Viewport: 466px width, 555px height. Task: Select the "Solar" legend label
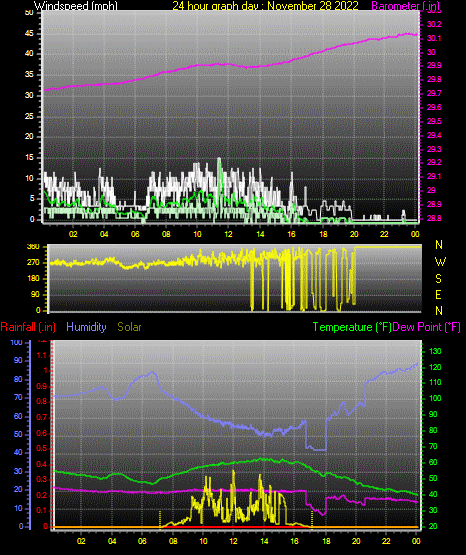(x=129, y=327)
